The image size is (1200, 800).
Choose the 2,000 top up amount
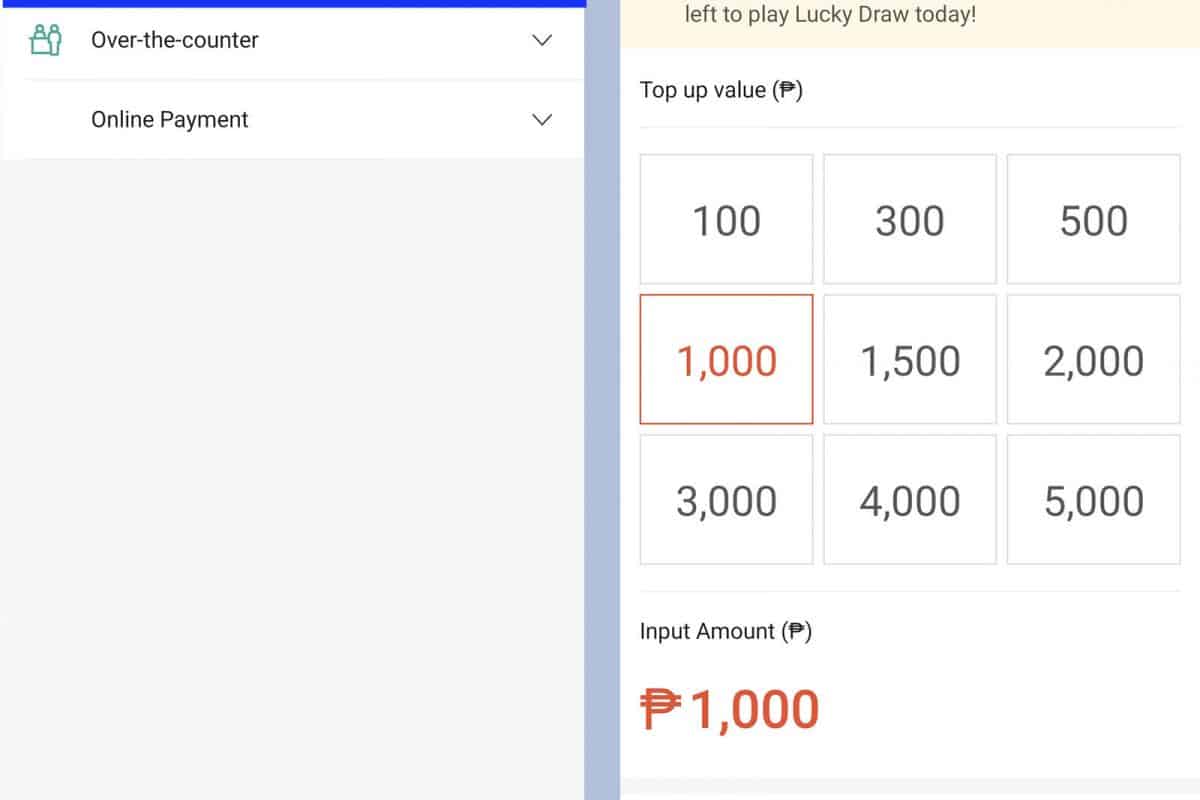pyautogui.click(x=1093, y=360)
